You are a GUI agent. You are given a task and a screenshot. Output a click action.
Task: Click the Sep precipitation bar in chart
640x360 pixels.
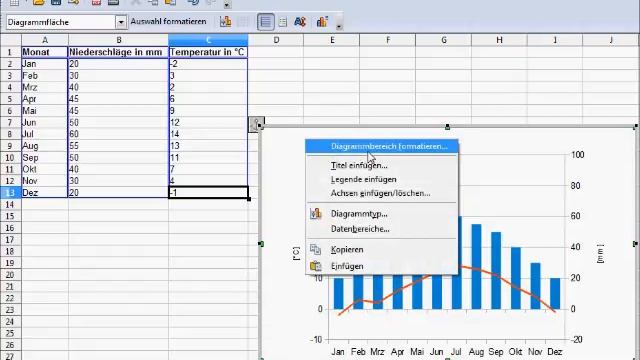[x=496, y=270]
